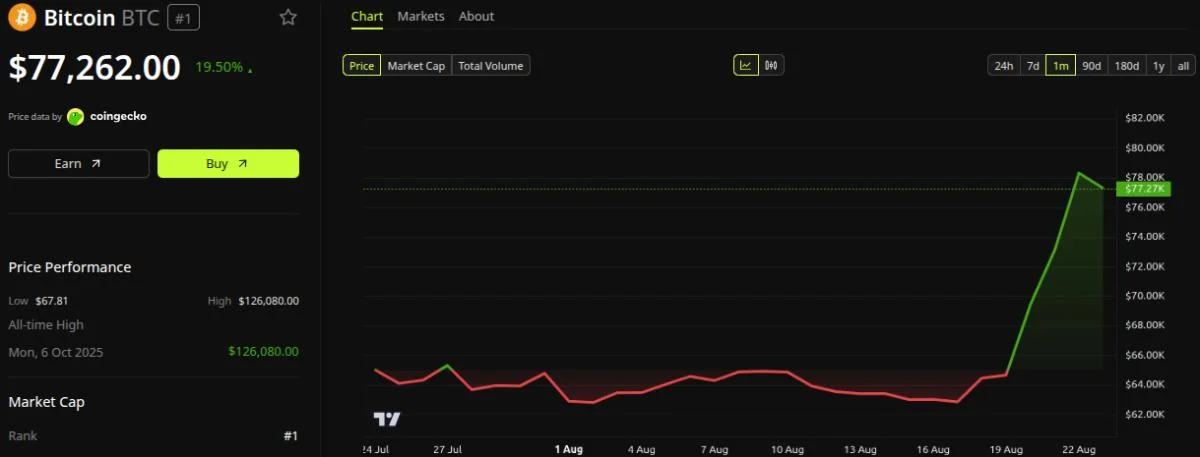
Task: Click the 1 Aug date label on axis
Action: point(568,449)
